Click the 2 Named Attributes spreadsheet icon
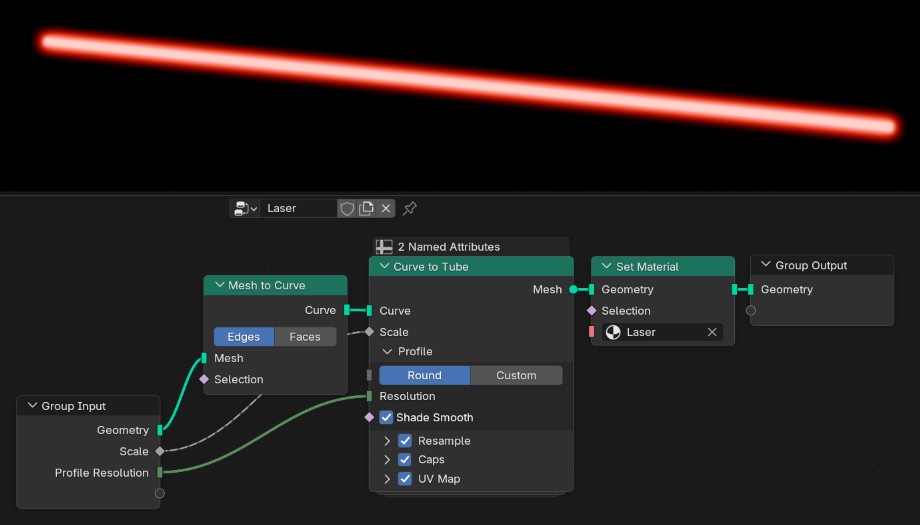920x525 pixels. tap(384, 247)
